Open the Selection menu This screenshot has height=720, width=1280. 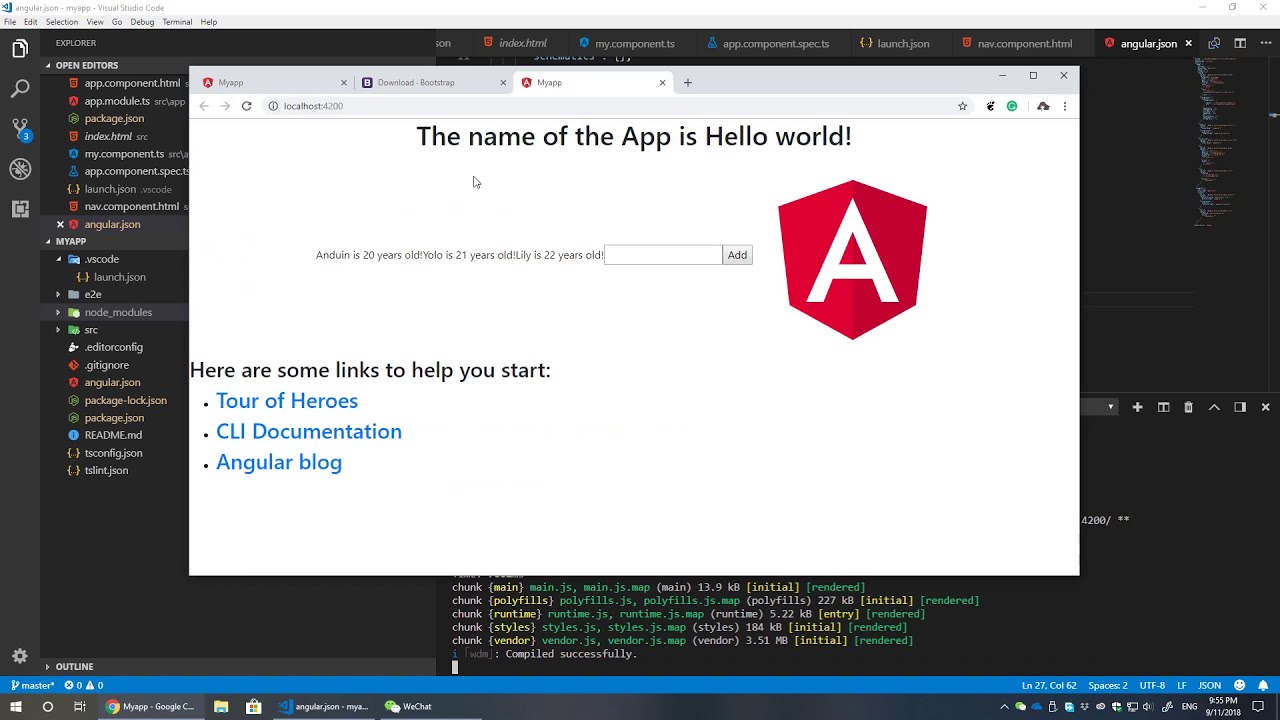point(62,22)
